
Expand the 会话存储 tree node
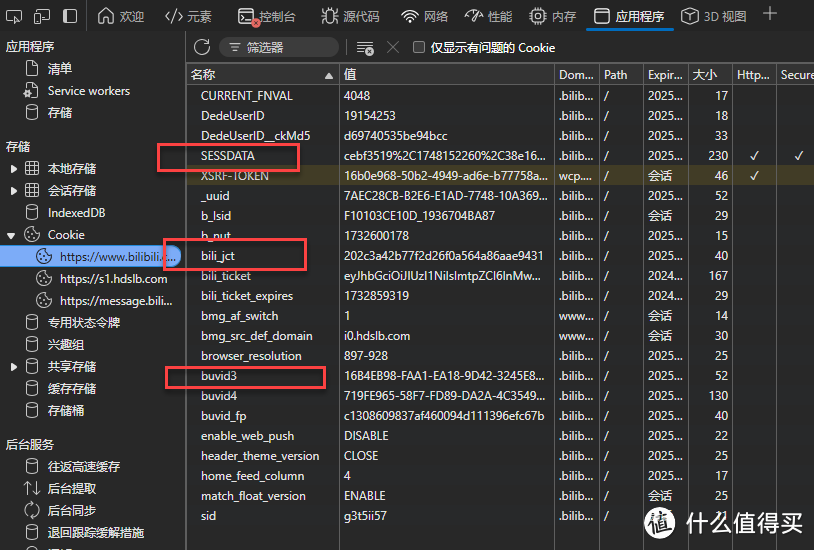(x=13, y=191)
